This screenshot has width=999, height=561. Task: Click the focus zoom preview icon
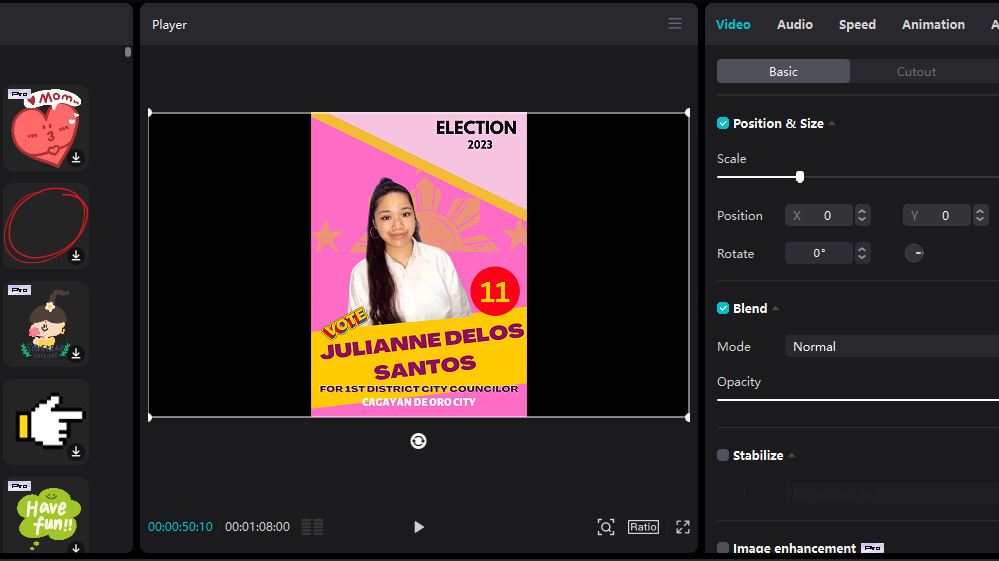point(605,527)
